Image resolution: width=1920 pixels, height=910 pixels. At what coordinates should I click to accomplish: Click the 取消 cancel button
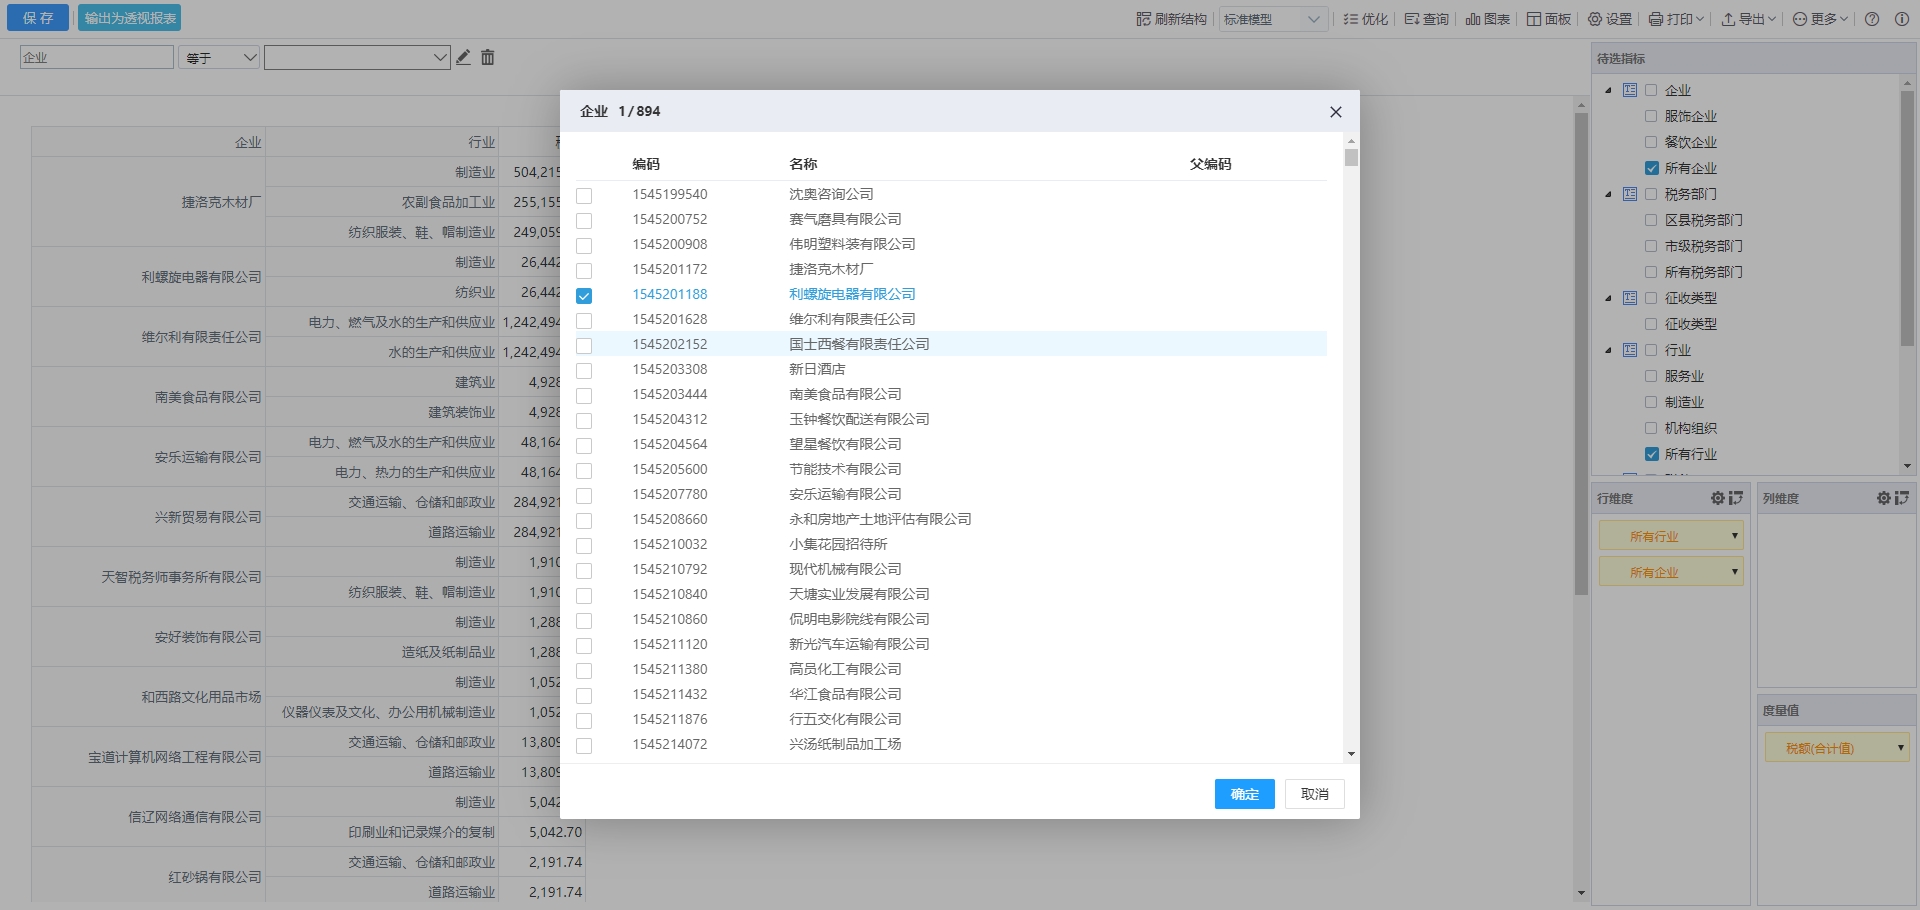point(1314,794)
